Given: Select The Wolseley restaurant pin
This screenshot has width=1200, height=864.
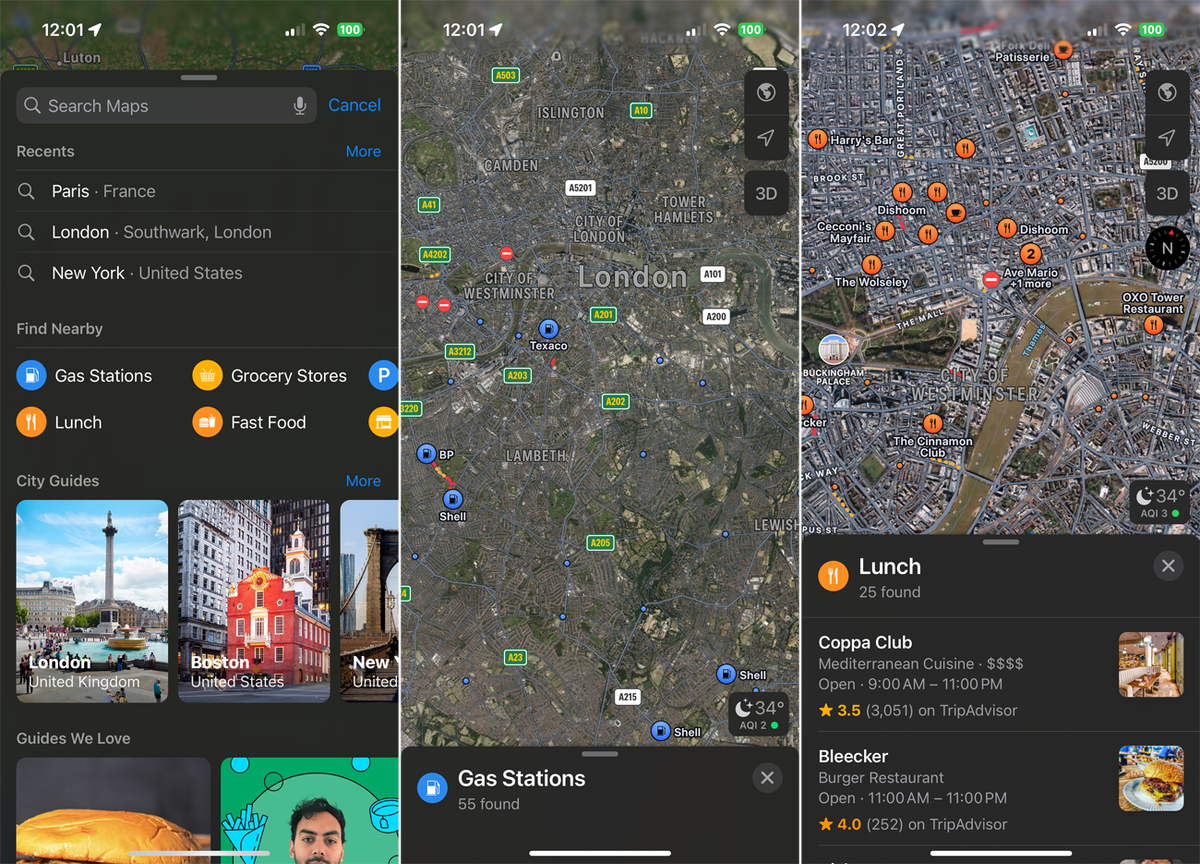Looking at the screenshot, I should tap(872, 265).
